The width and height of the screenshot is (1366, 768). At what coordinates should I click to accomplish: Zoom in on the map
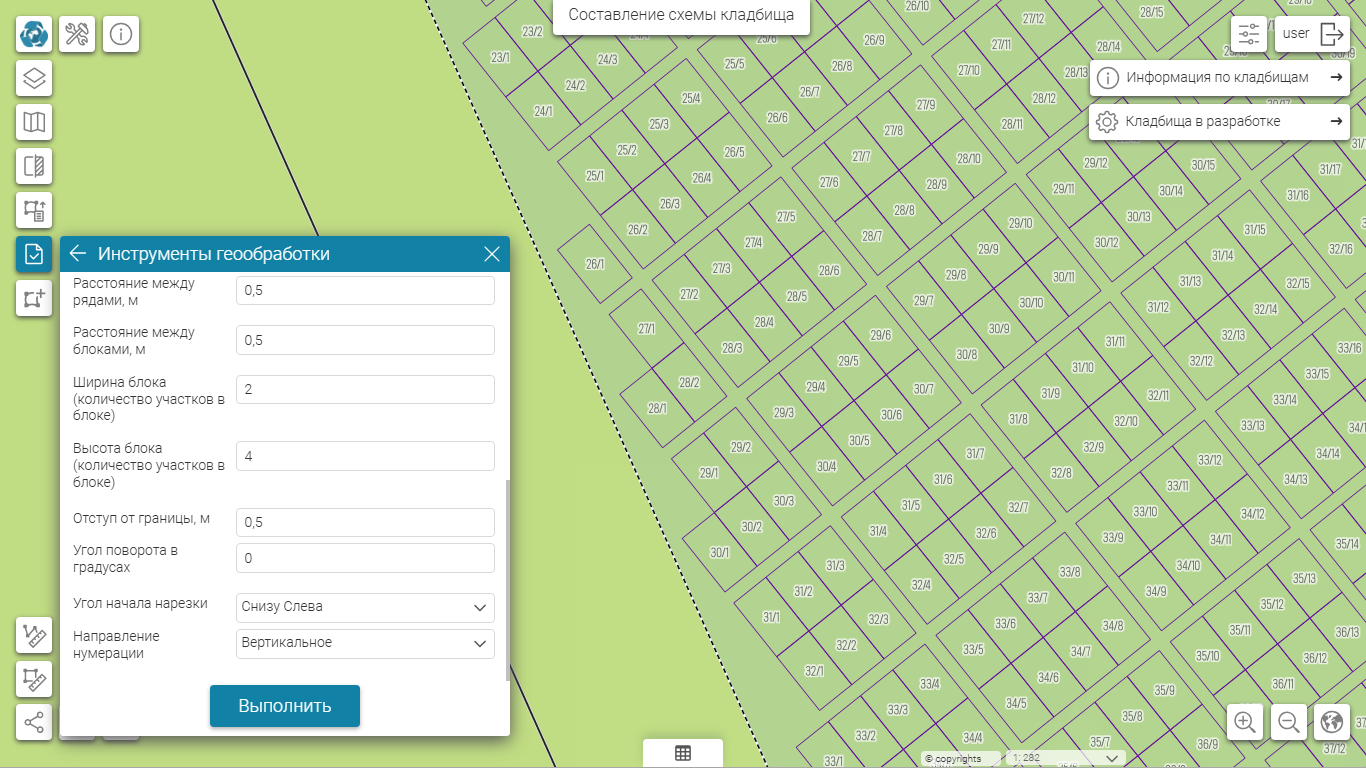pyautogui.click(x=1245, y=722)
